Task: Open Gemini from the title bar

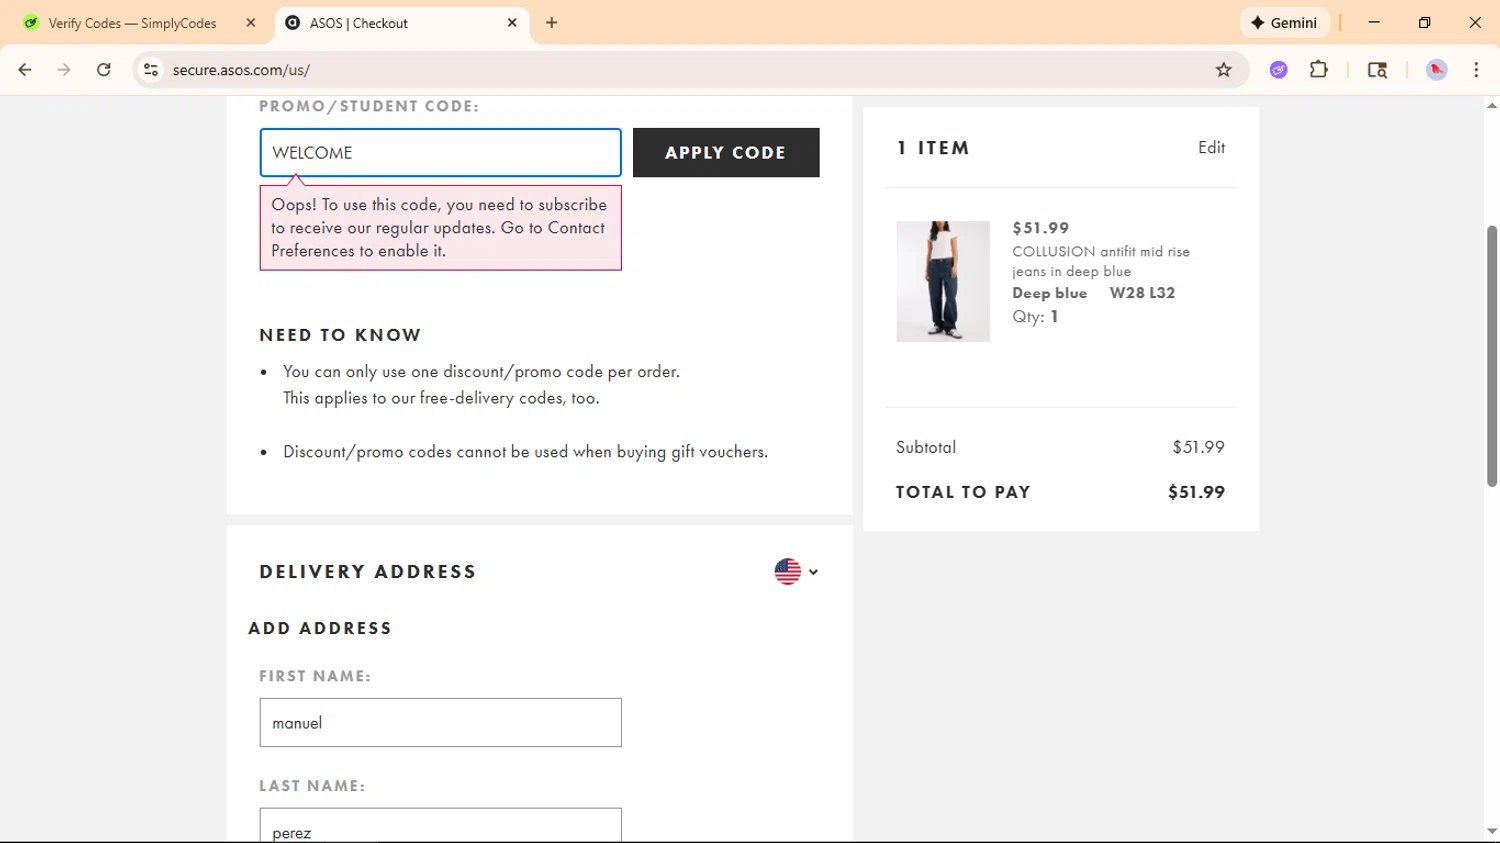Action: coord(1284,23)
